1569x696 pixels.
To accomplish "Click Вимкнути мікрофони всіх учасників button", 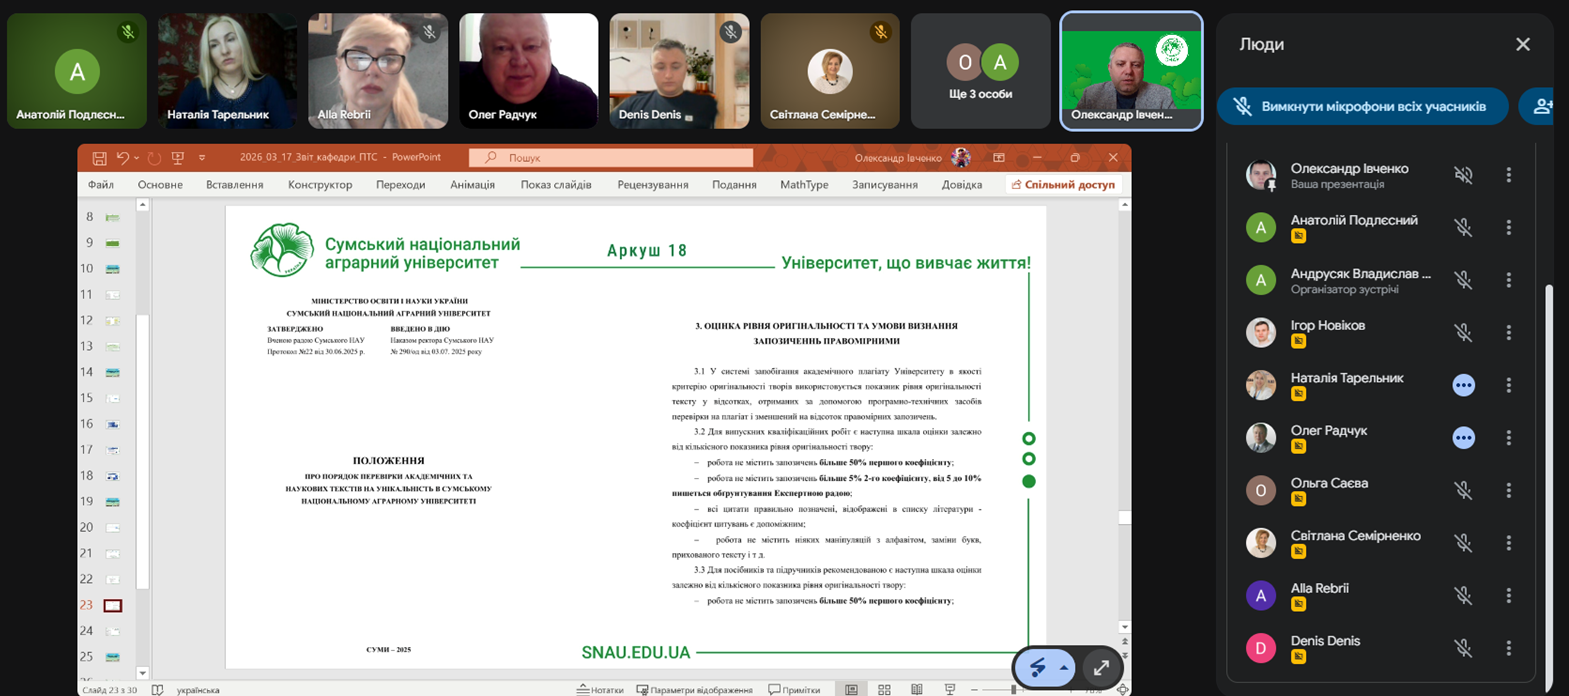I will click(1362, 106).
